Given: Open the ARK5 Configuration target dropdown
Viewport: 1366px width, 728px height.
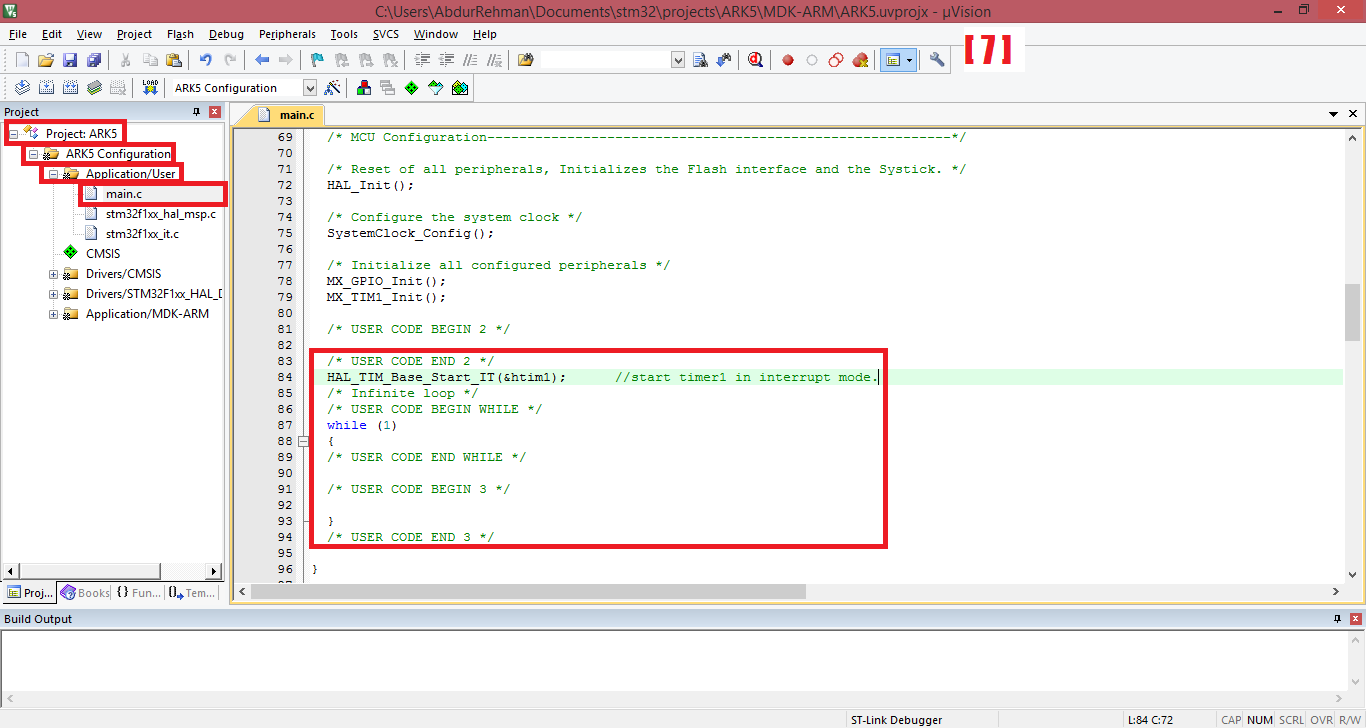Looking at the screenshot, I should point(309,87).
